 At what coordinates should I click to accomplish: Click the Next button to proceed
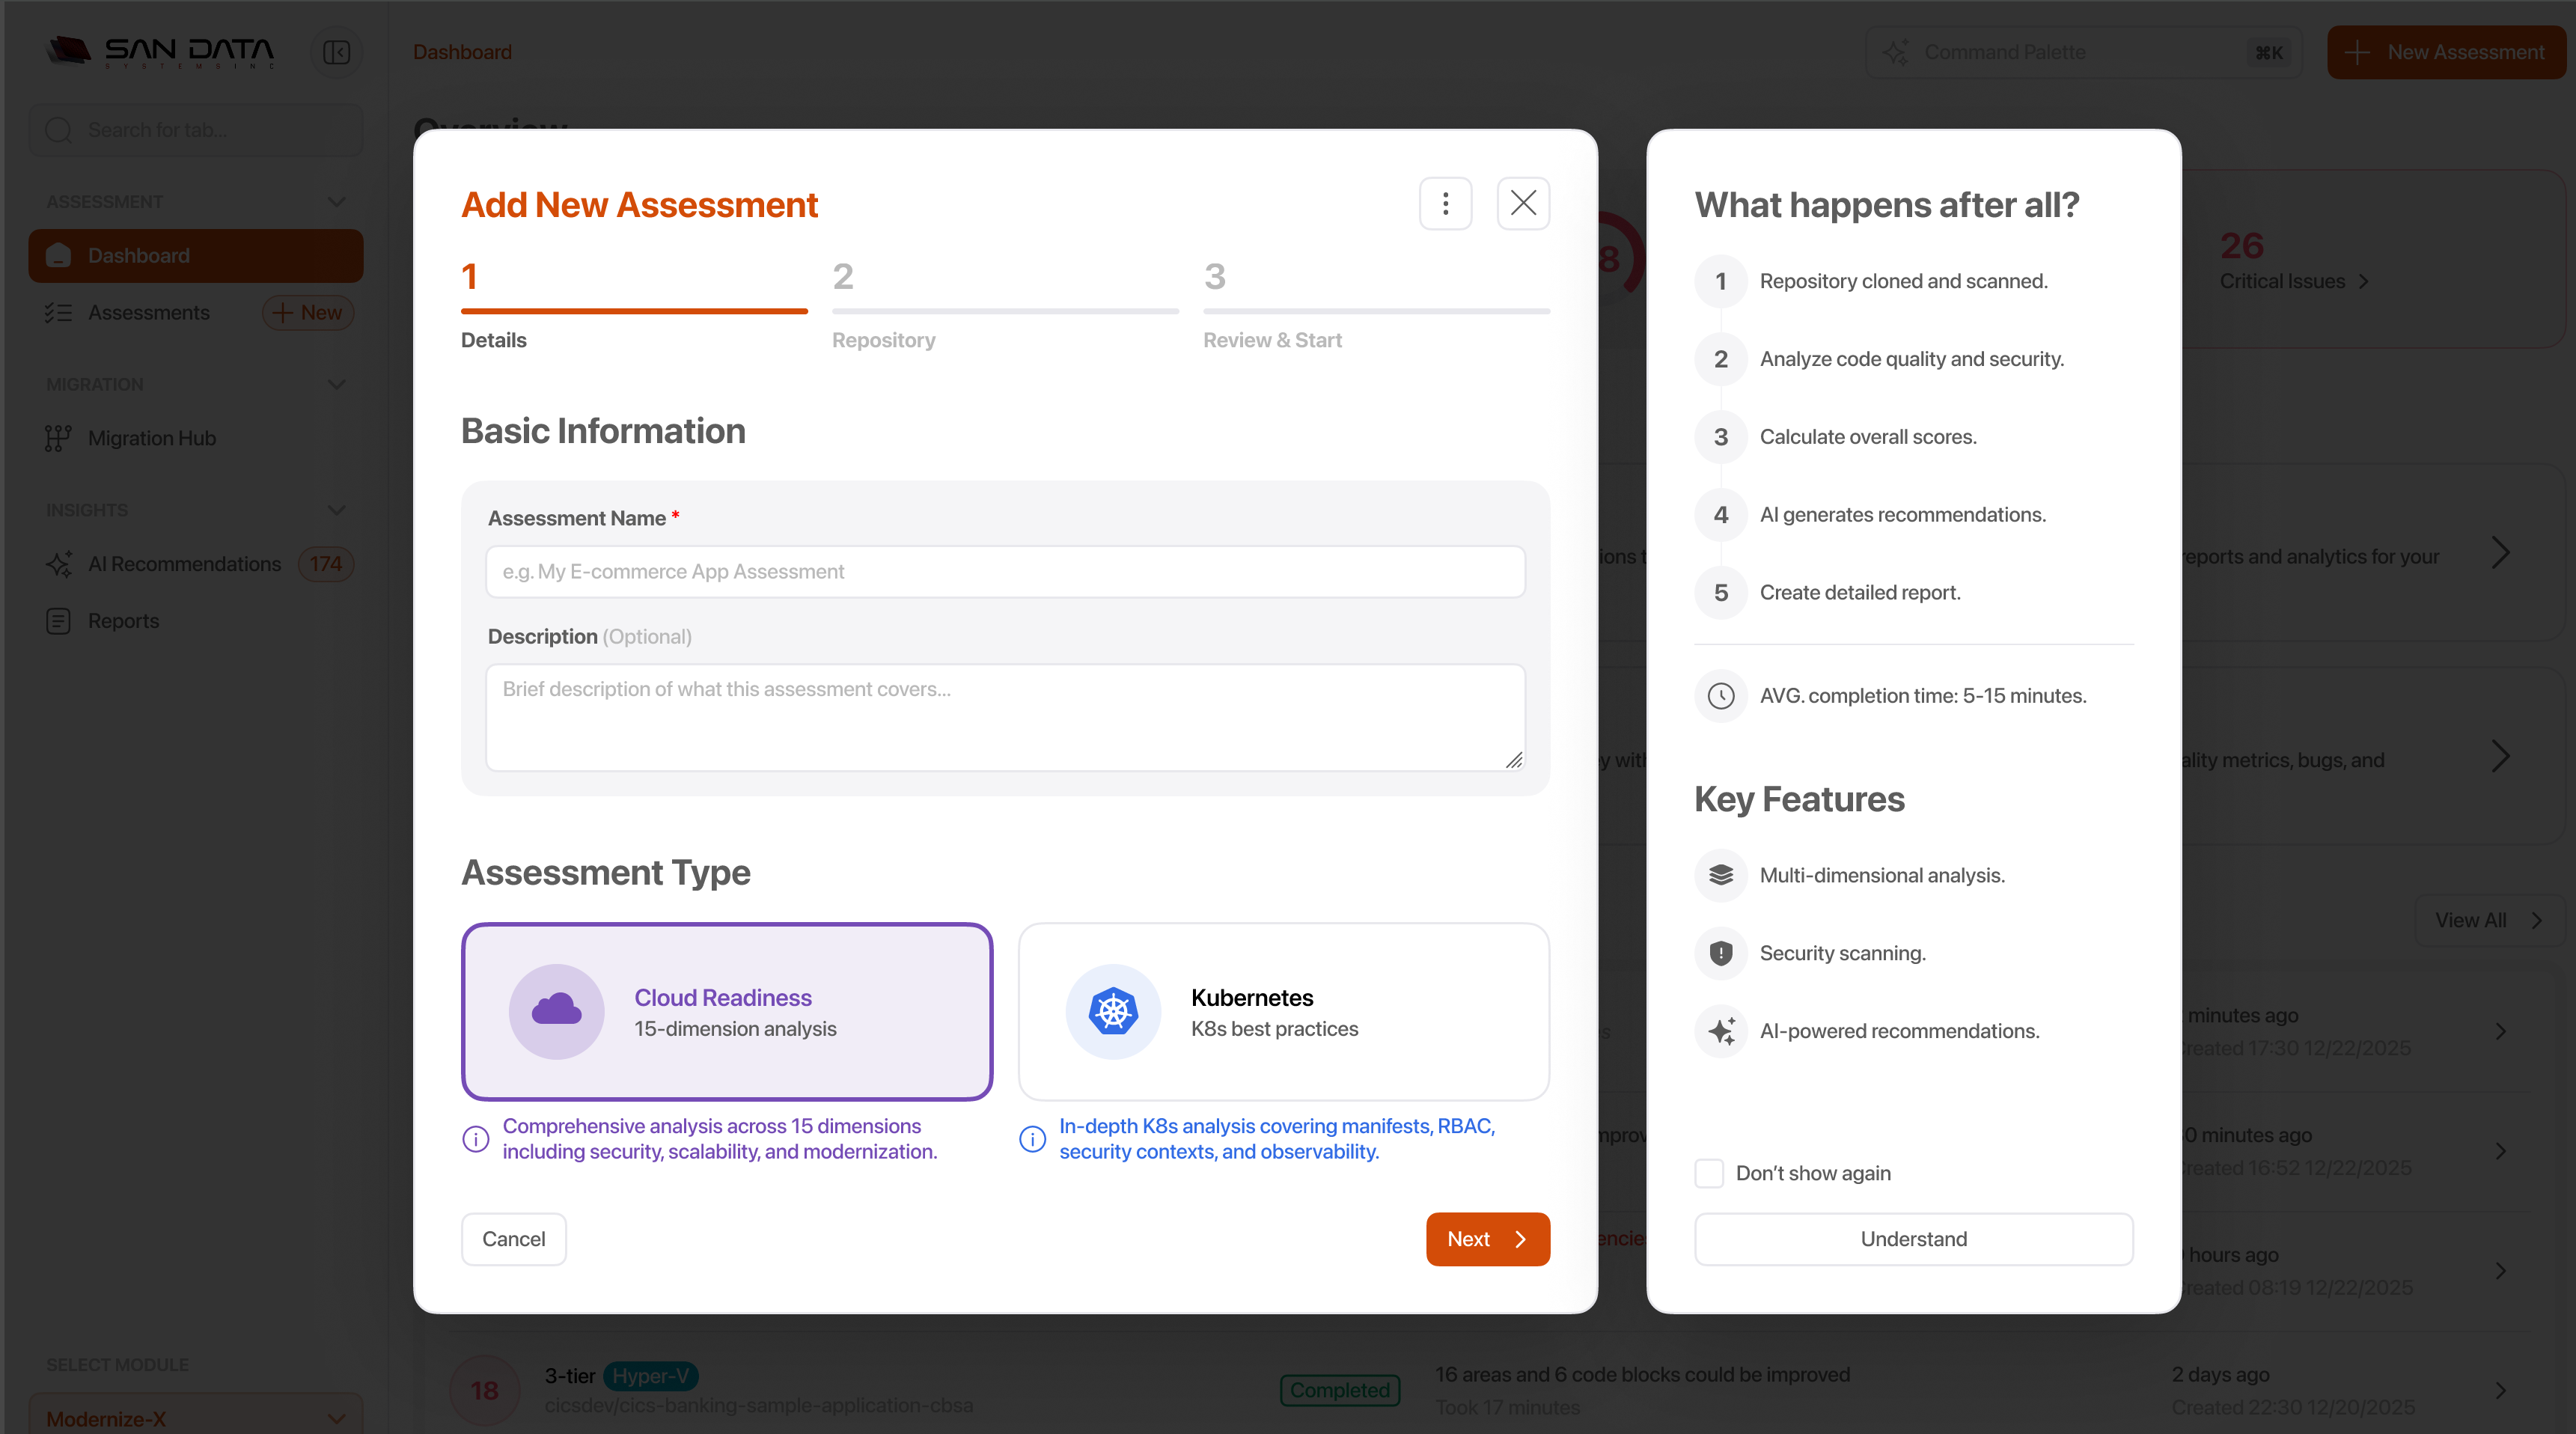tap(1487, 1238)
